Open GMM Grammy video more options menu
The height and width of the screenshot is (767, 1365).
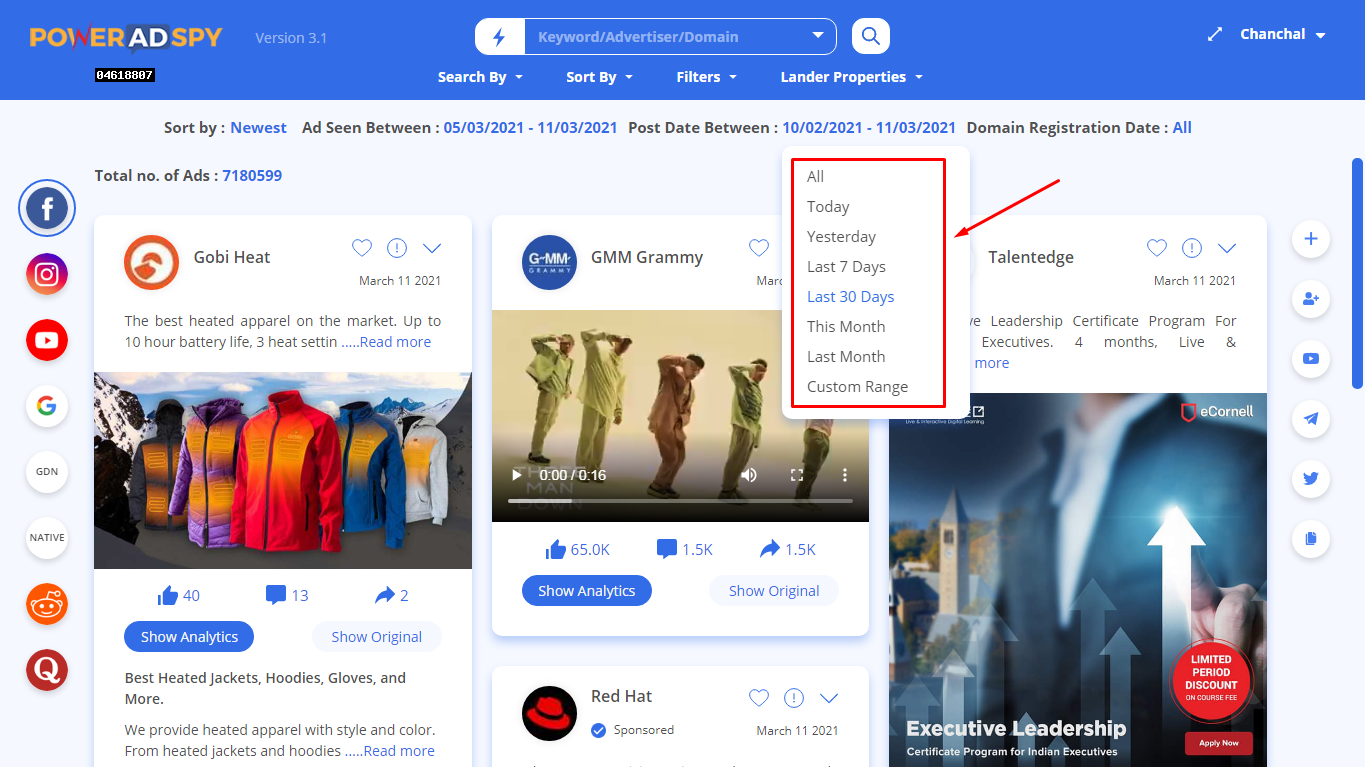tap(845, 475)
